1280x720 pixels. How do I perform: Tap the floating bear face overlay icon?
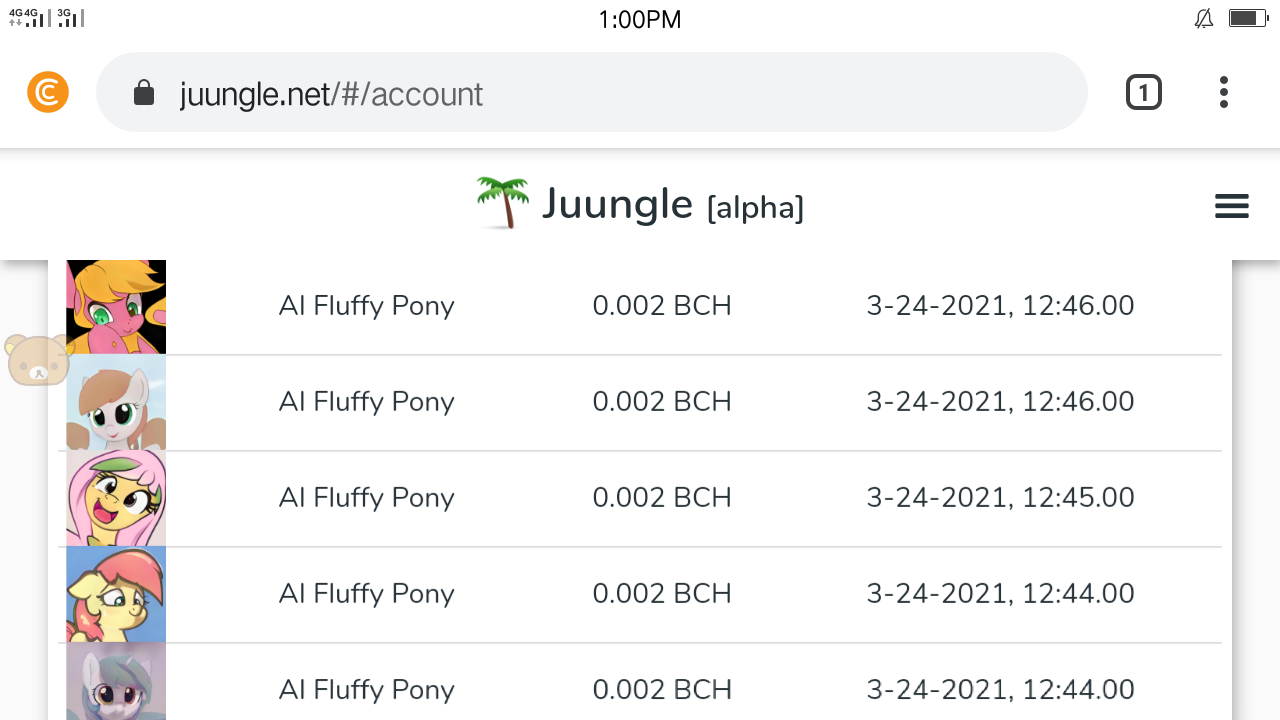point(37,361)
